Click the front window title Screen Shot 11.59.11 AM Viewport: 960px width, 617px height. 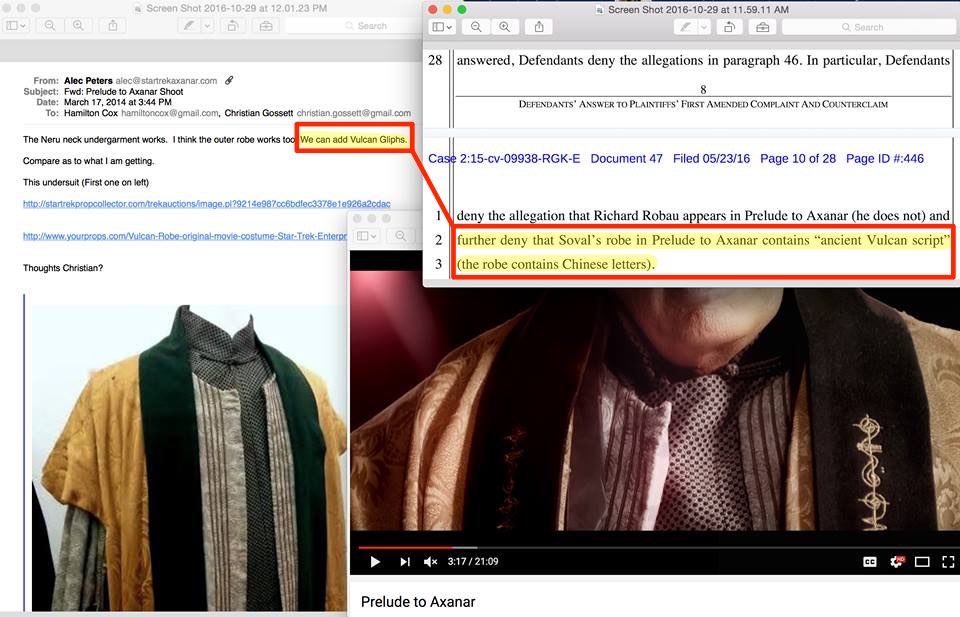pyautogui.click(x=698, y=9)
